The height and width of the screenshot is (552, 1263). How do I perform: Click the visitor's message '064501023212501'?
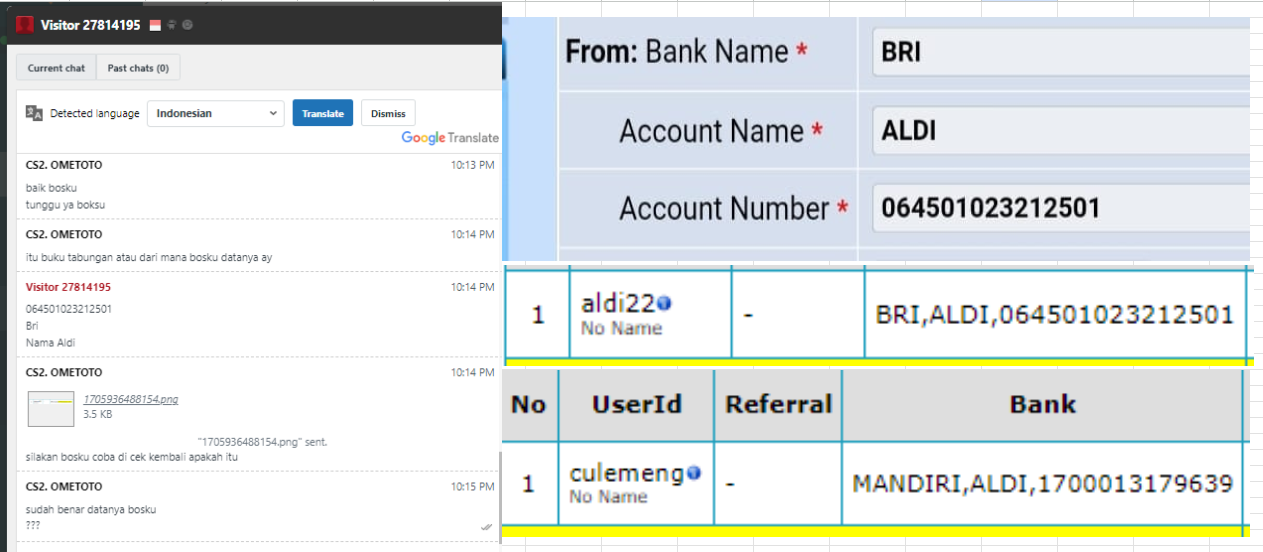[68, 309]
